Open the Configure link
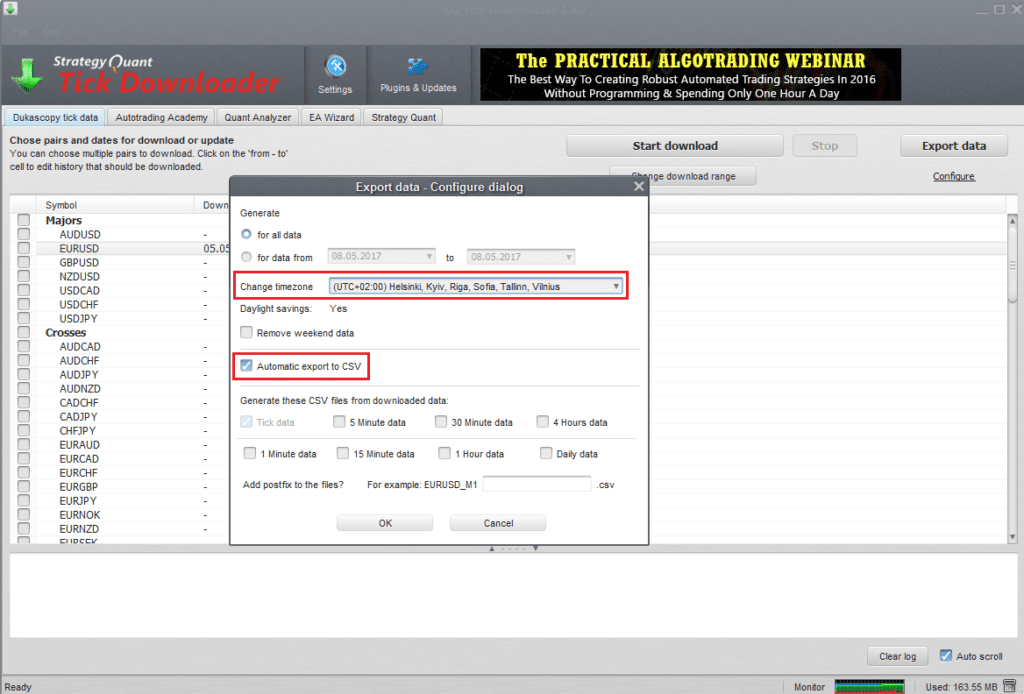The width and height of the screenshot is (1024, 694). [953, 176]
